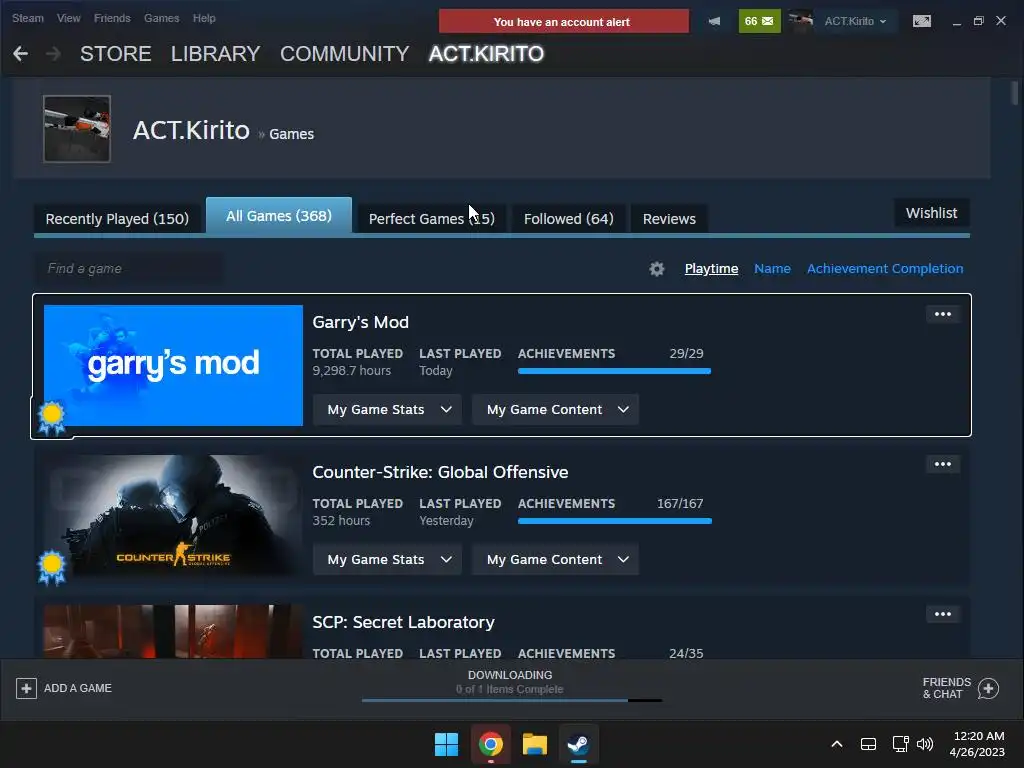This screenshot has height=768, width=1024.
Task: Expand Garry's Mod My Game Content dropdown
Action: [555, 409]
